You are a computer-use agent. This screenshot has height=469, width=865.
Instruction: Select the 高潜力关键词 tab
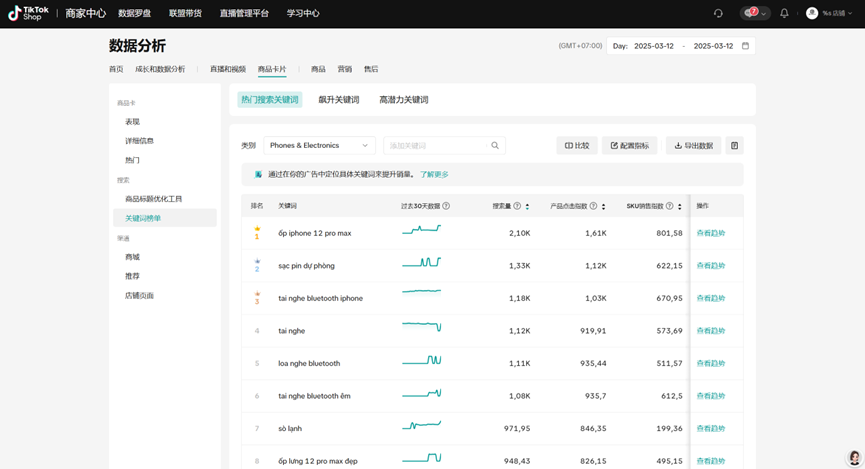(404, 100)
